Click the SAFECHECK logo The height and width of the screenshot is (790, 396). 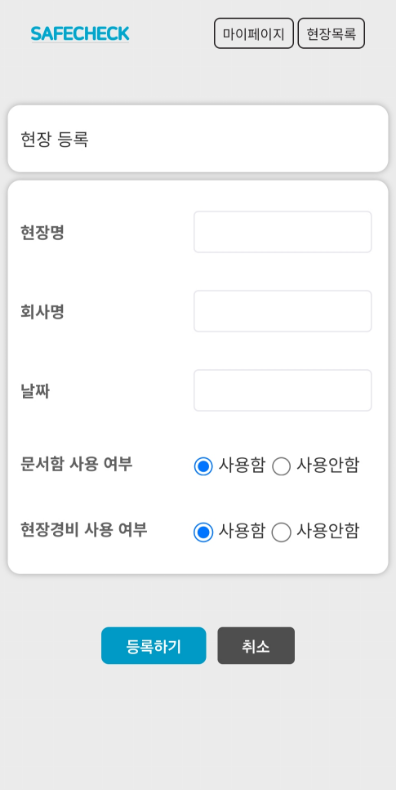coord(80,34)
